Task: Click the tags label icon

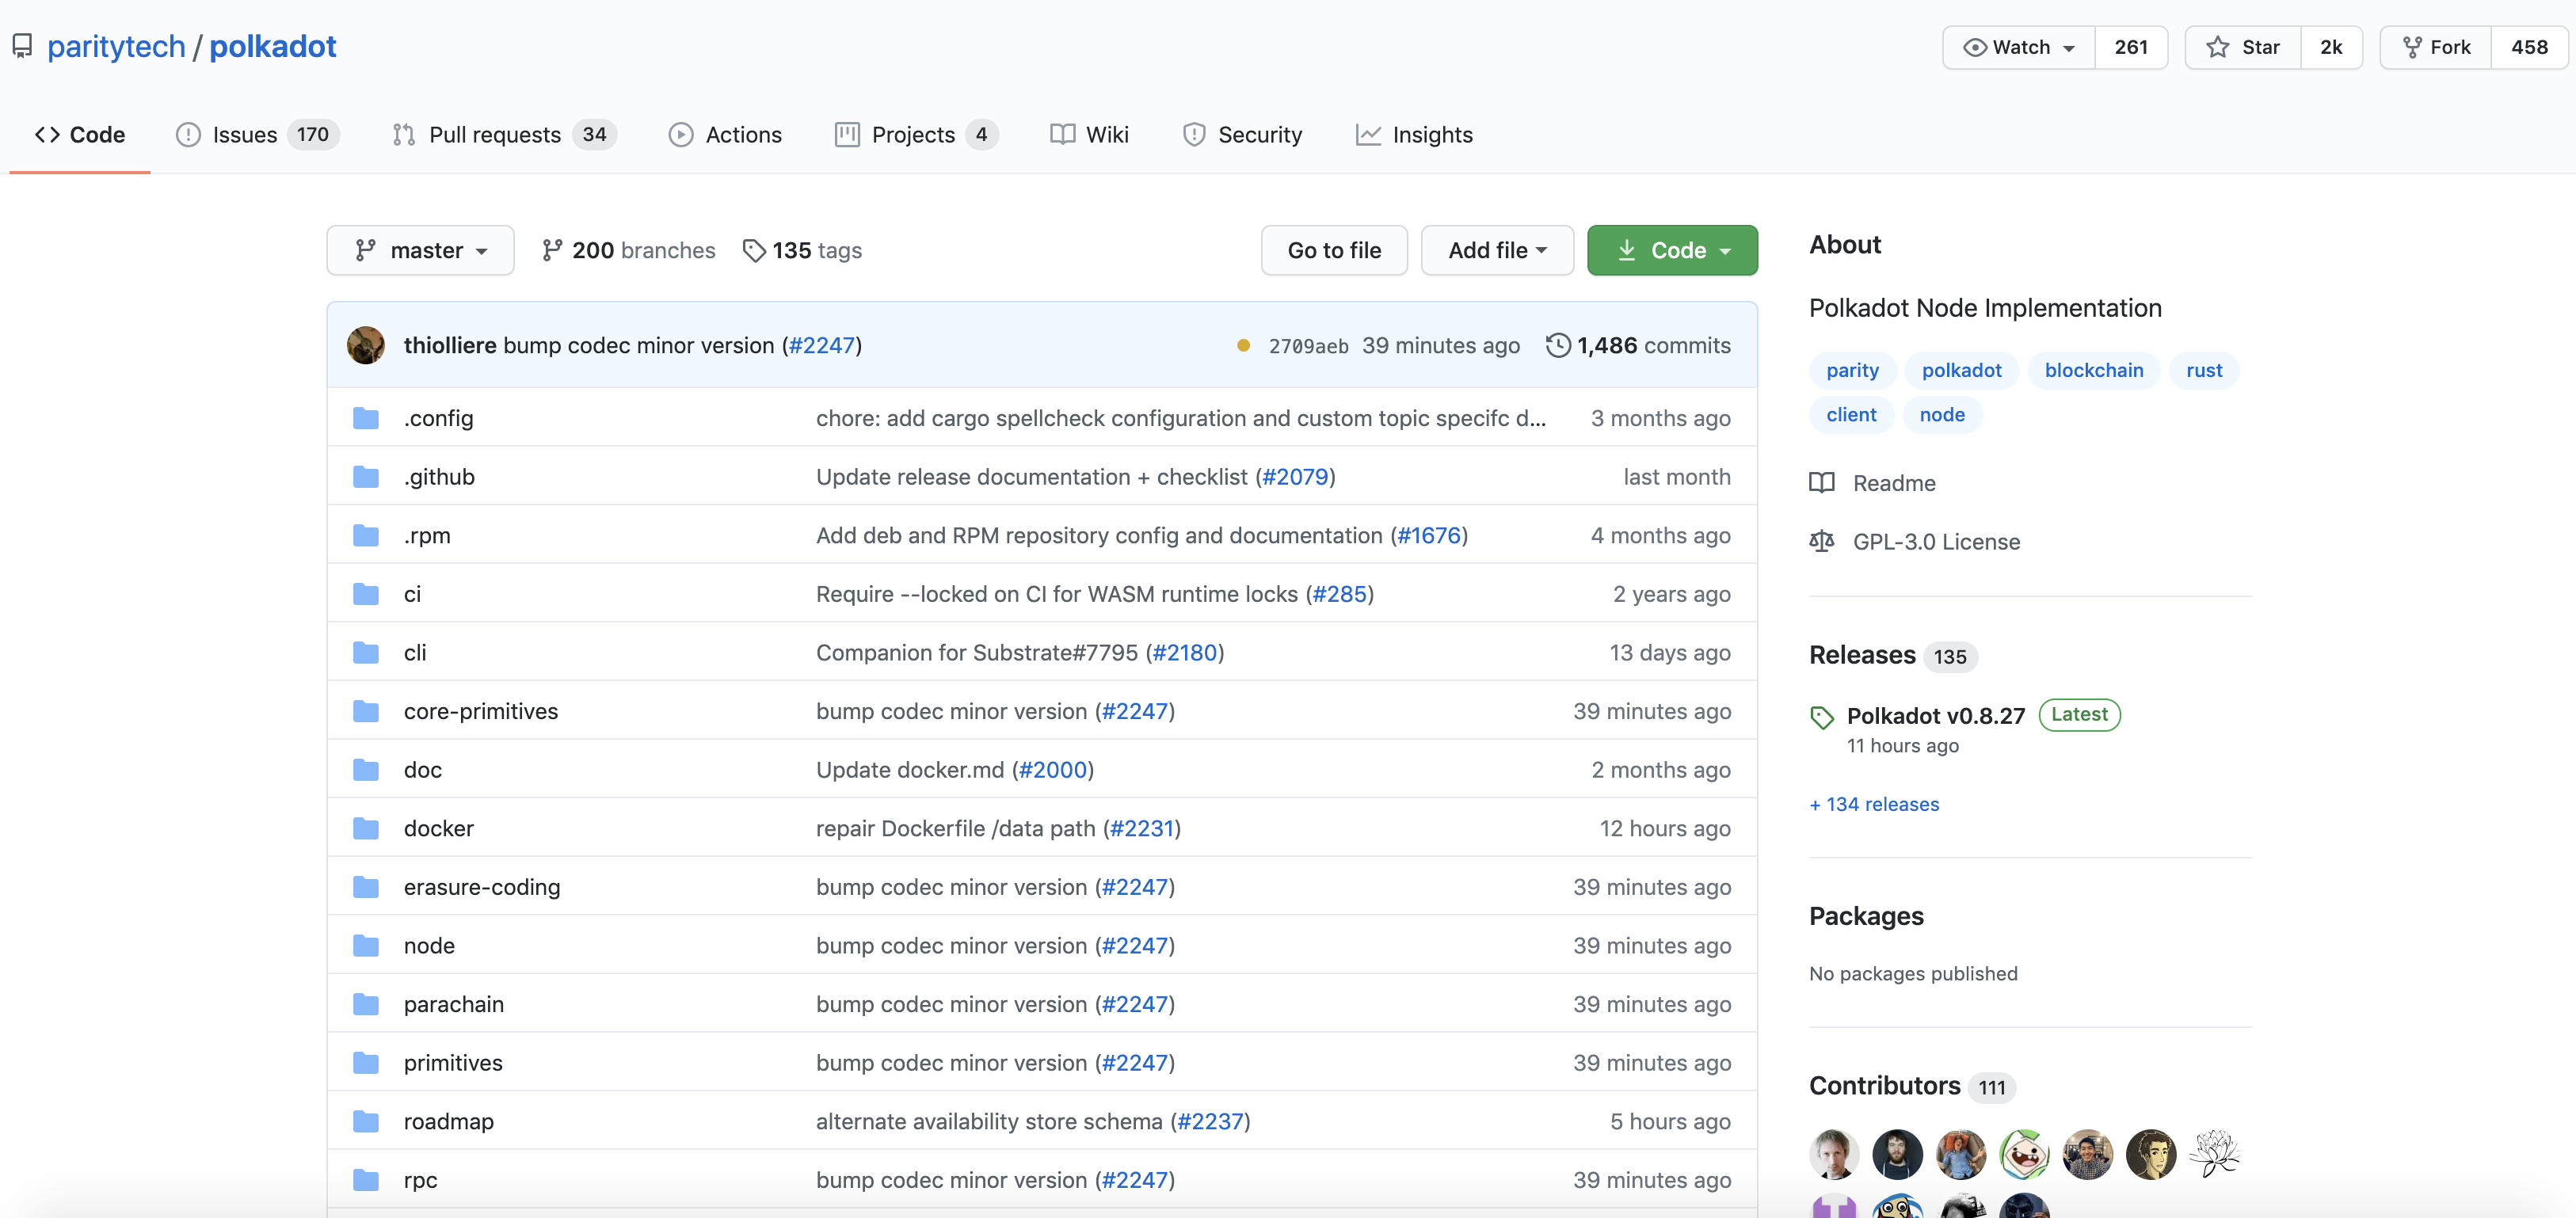Action: [754, 250]
